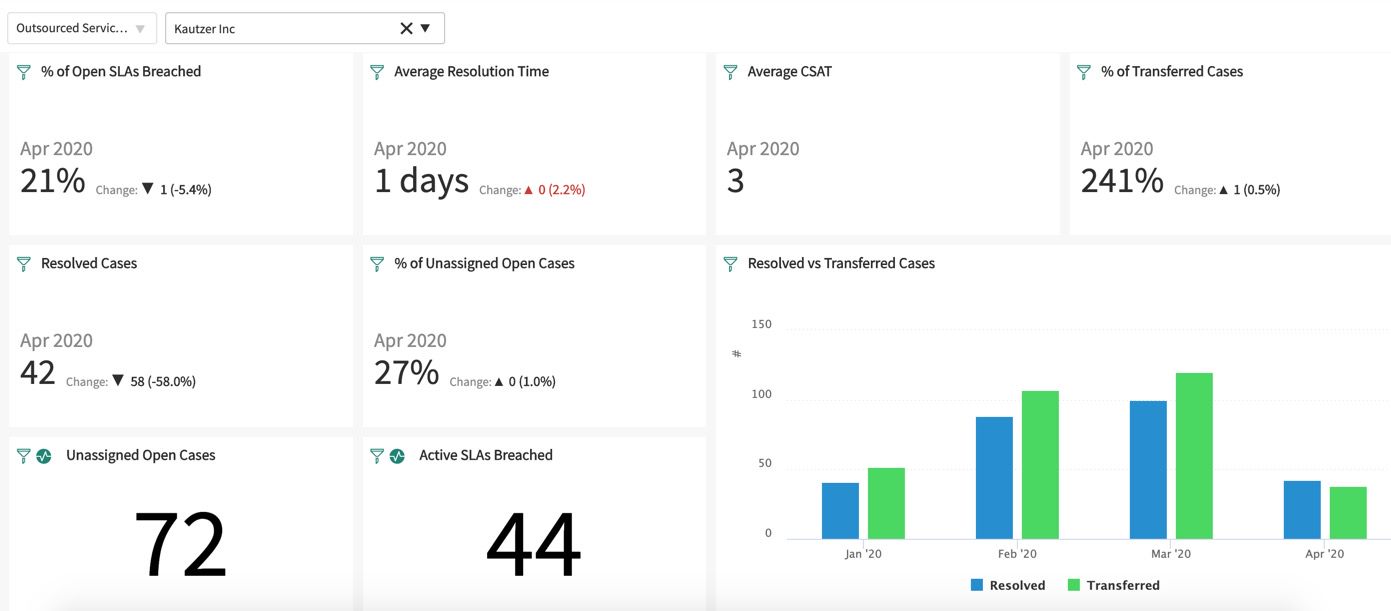
Task: Click filter icon next to Resolved Cases
Action: (x=24, y=264)
